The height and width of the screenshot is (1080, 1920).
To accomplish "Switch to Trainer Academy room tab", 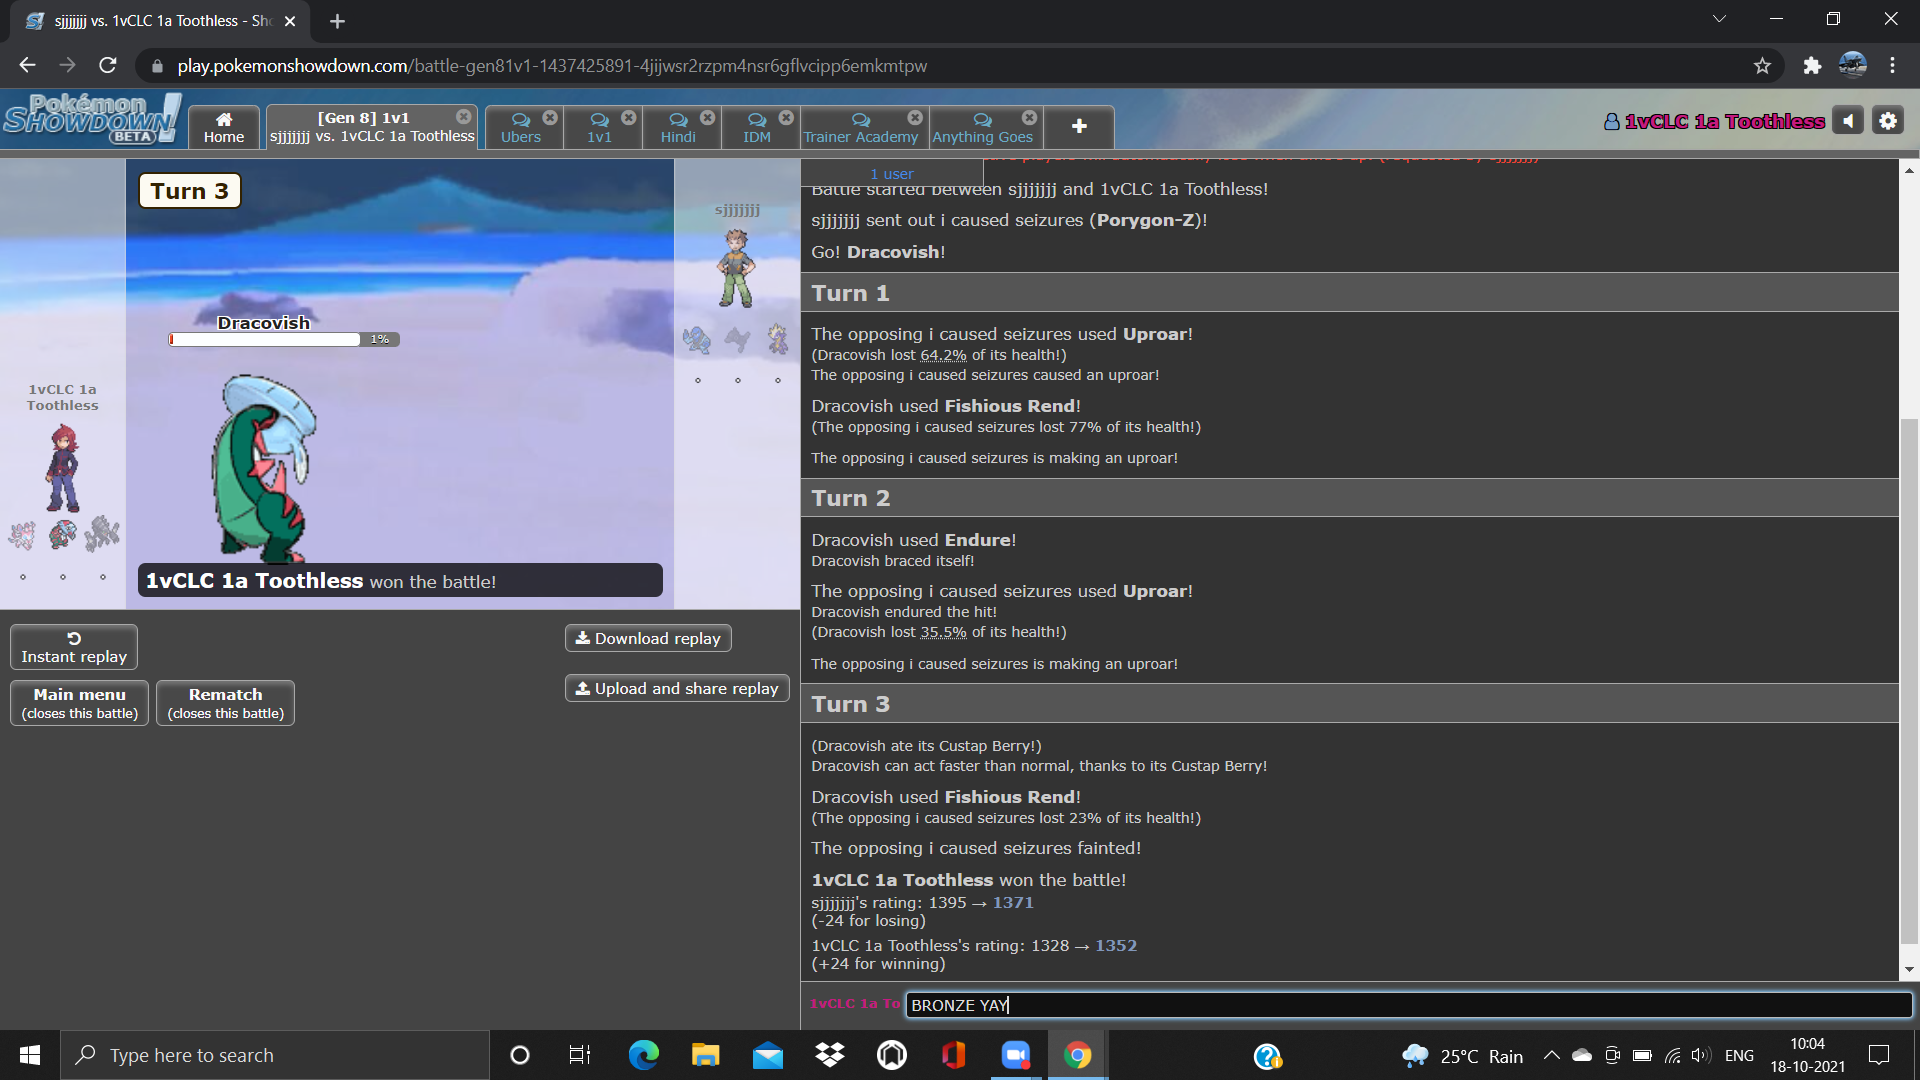I will click(860, 127).
